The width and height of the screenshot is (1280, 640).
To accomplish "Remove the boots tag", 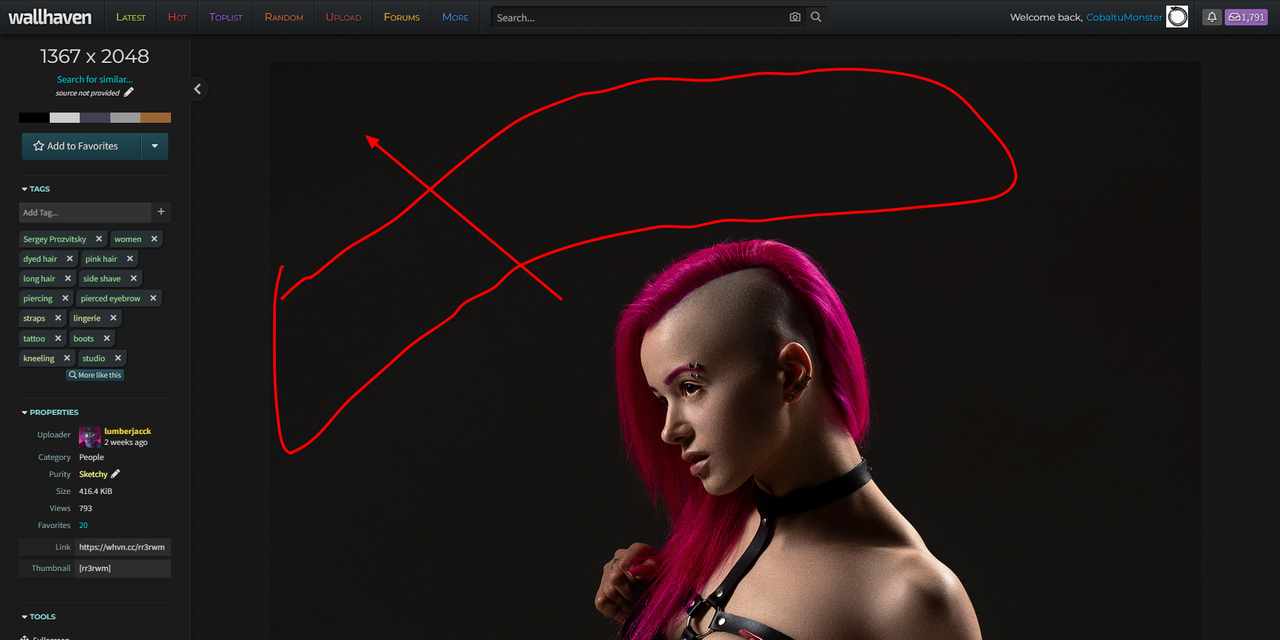I will pos(107,338).
